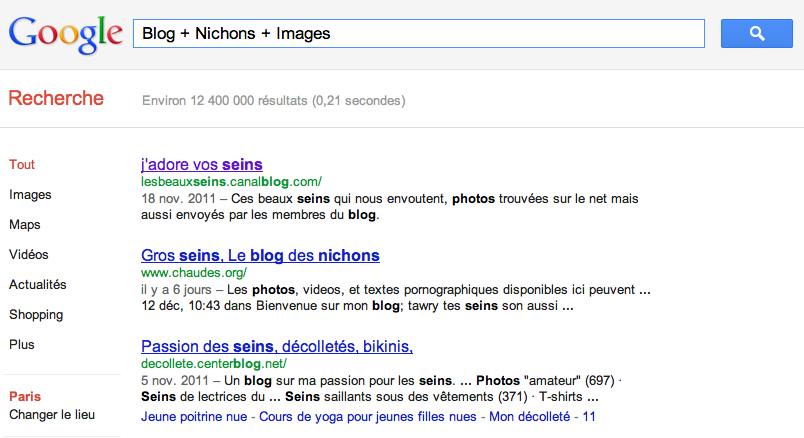Click the Environ 12 400 000 résultats text
The width and height of the screenshot is (804, 438).
pos(273,101)
